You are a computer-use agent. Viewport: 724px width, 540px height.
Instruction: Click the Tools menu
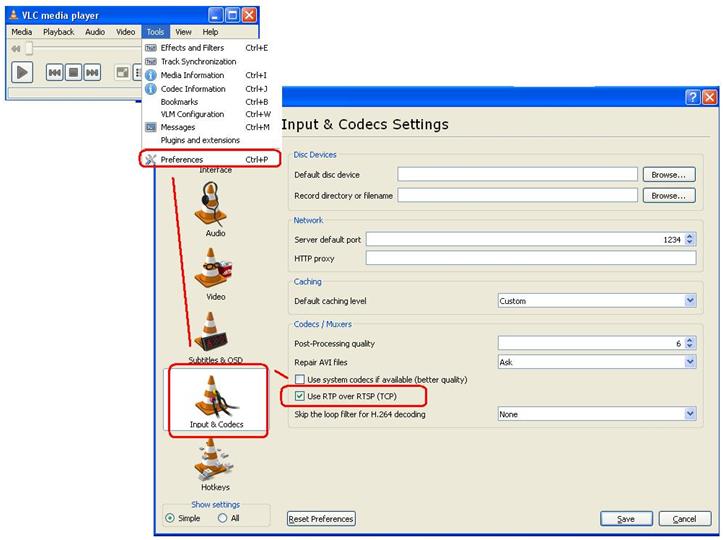(x=156, y=32)
